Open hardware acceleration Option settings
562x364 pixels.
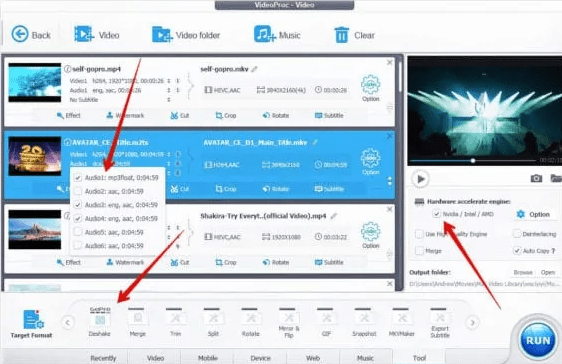(533, 214)
